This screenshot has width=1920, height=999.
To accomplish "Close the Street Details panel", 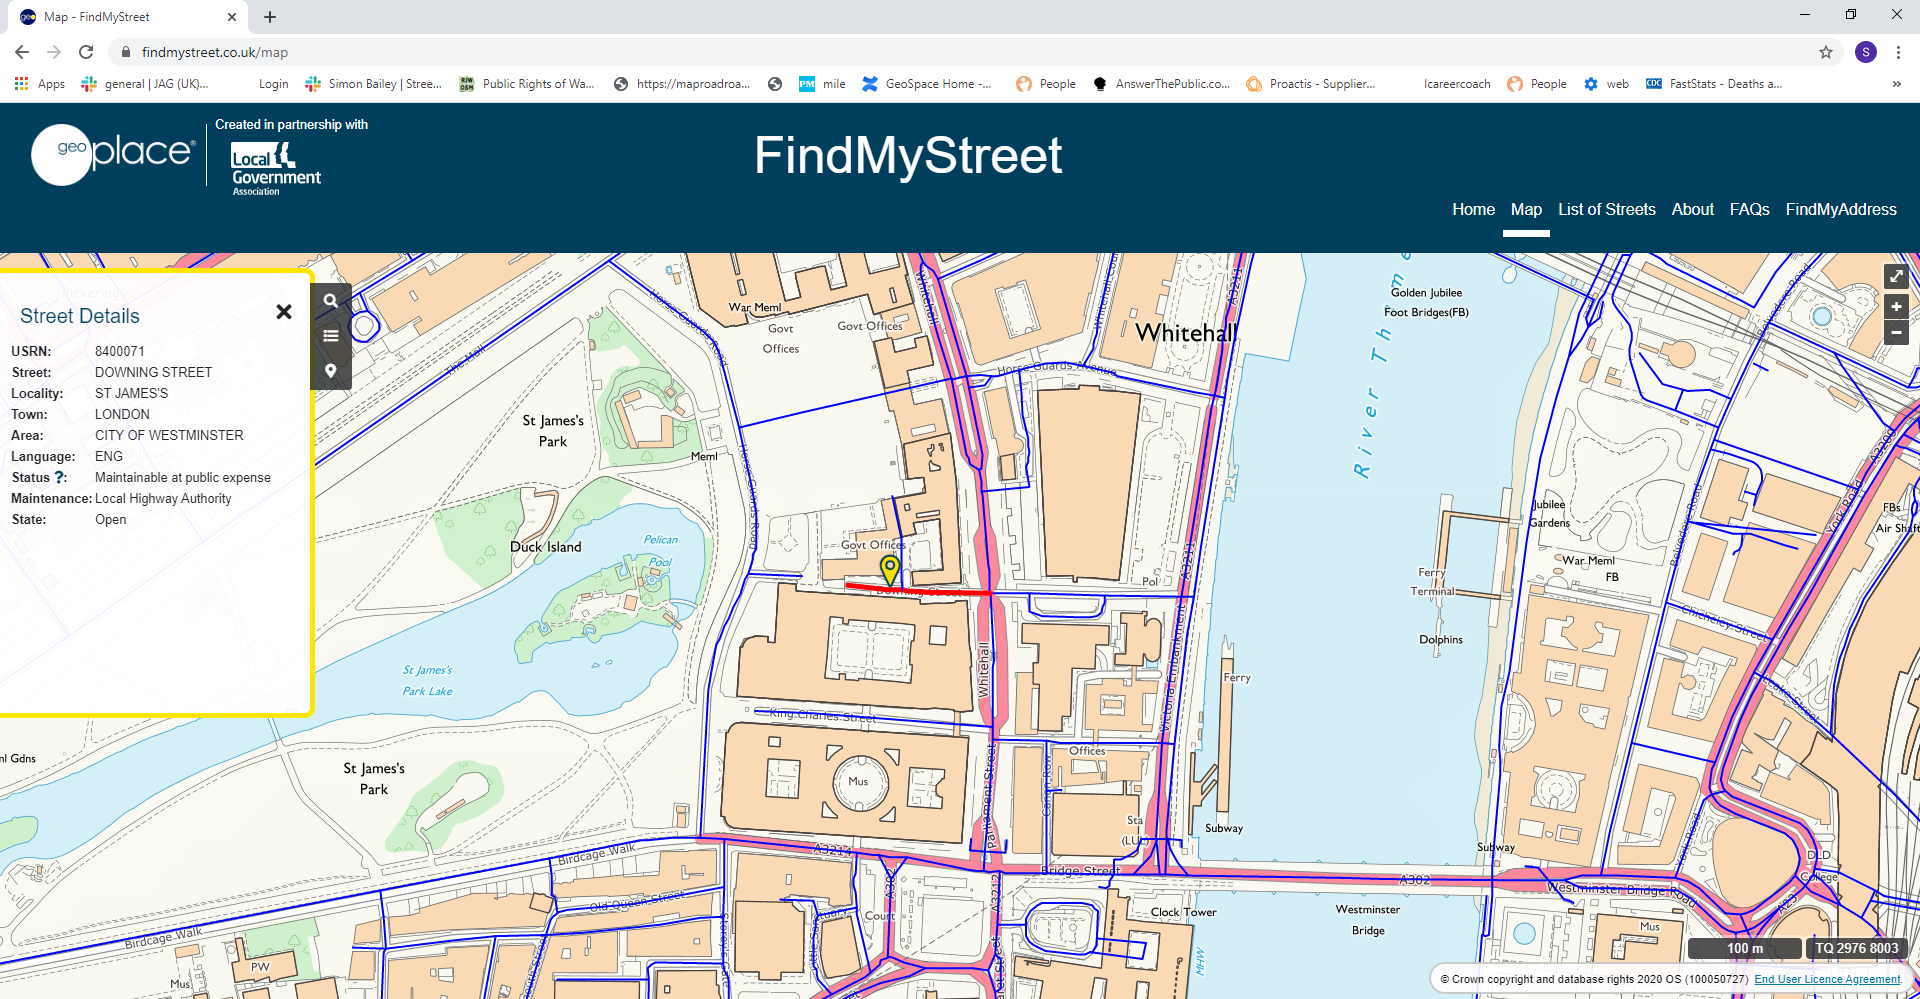I will pyautogui.click(x=284, y=312).
